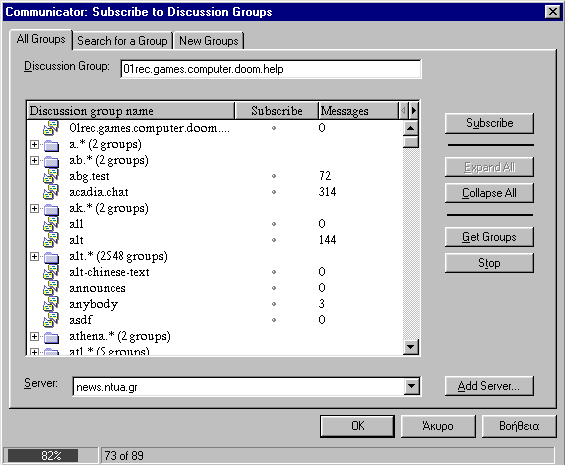This screenshot has width=565, height=465.
Task: Click the group list scroll down arrow
Action: [411, 347]
